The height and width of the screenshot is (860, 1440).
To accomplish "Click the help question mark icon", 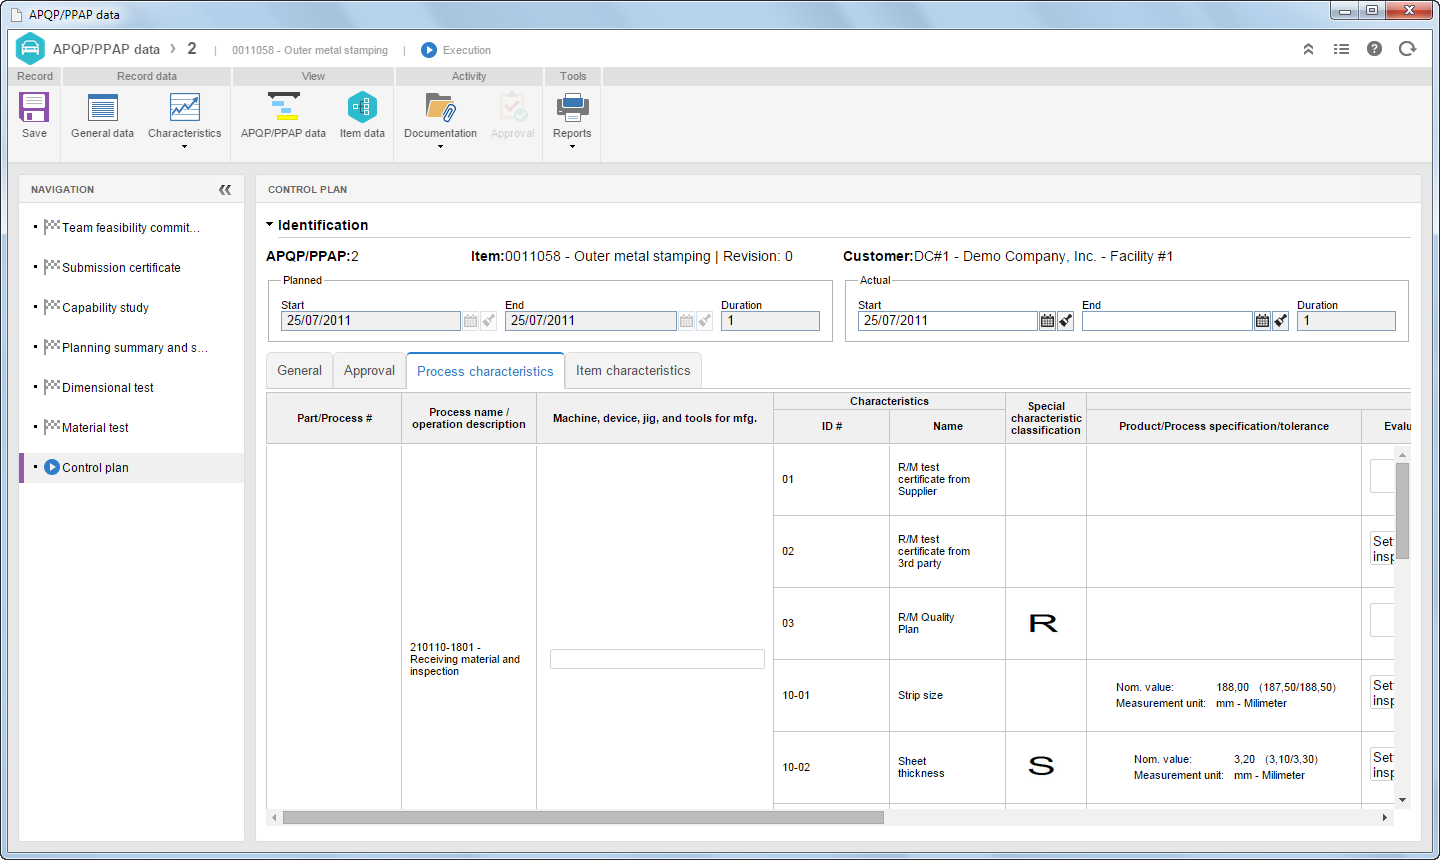I will pyautogui.click(x=1374, y=49).
